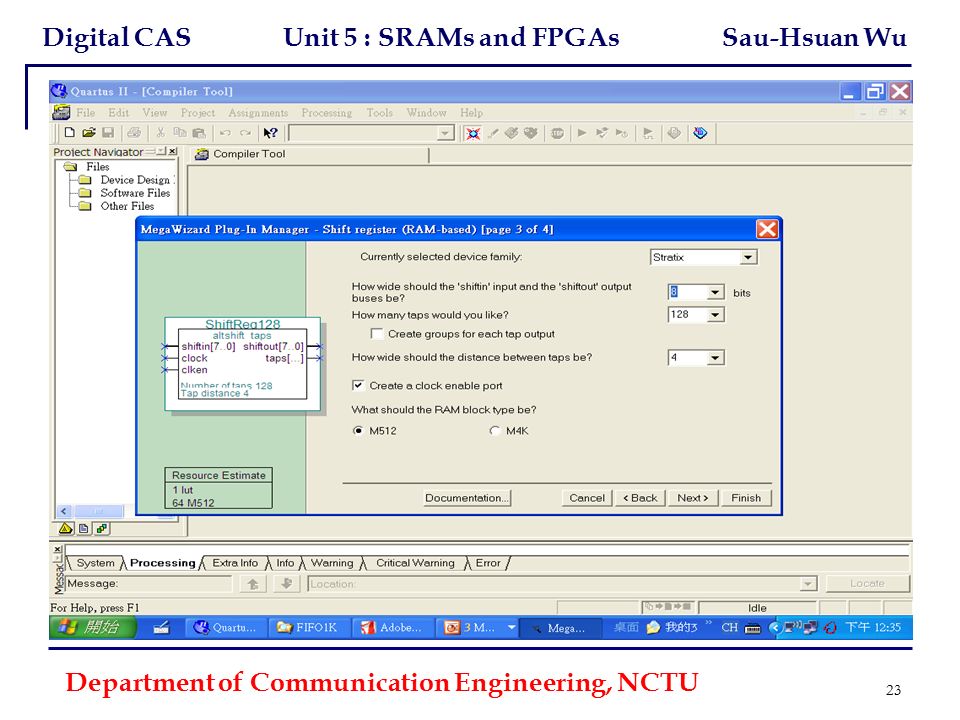Viewport: 960px width, 720px height.
Task: Open the message Location dropdown
Action: [x=808, y=584]
